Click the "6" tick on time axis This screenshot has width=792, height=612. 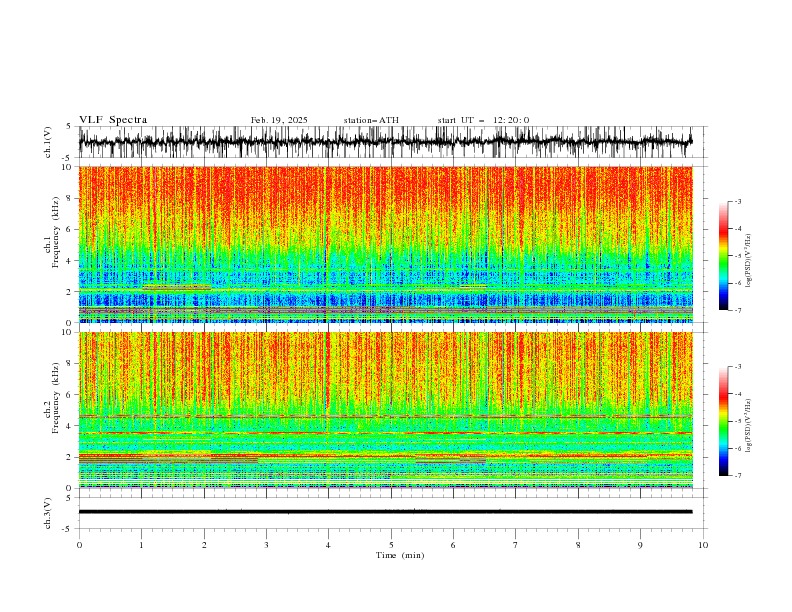pyautogui.click(x=453, y=545)
